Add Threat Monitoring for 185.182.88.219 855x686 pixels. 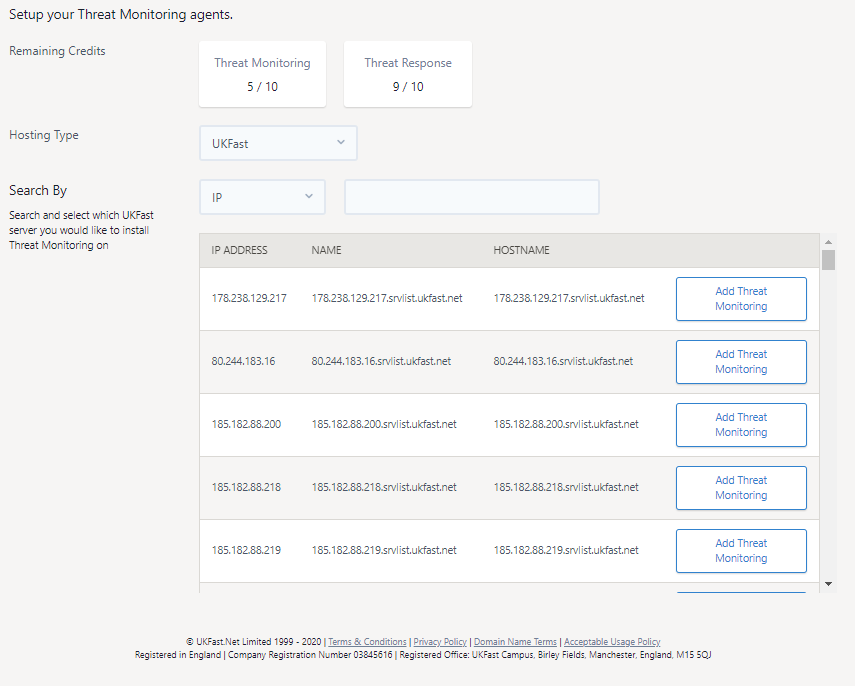tap(741, 551)
